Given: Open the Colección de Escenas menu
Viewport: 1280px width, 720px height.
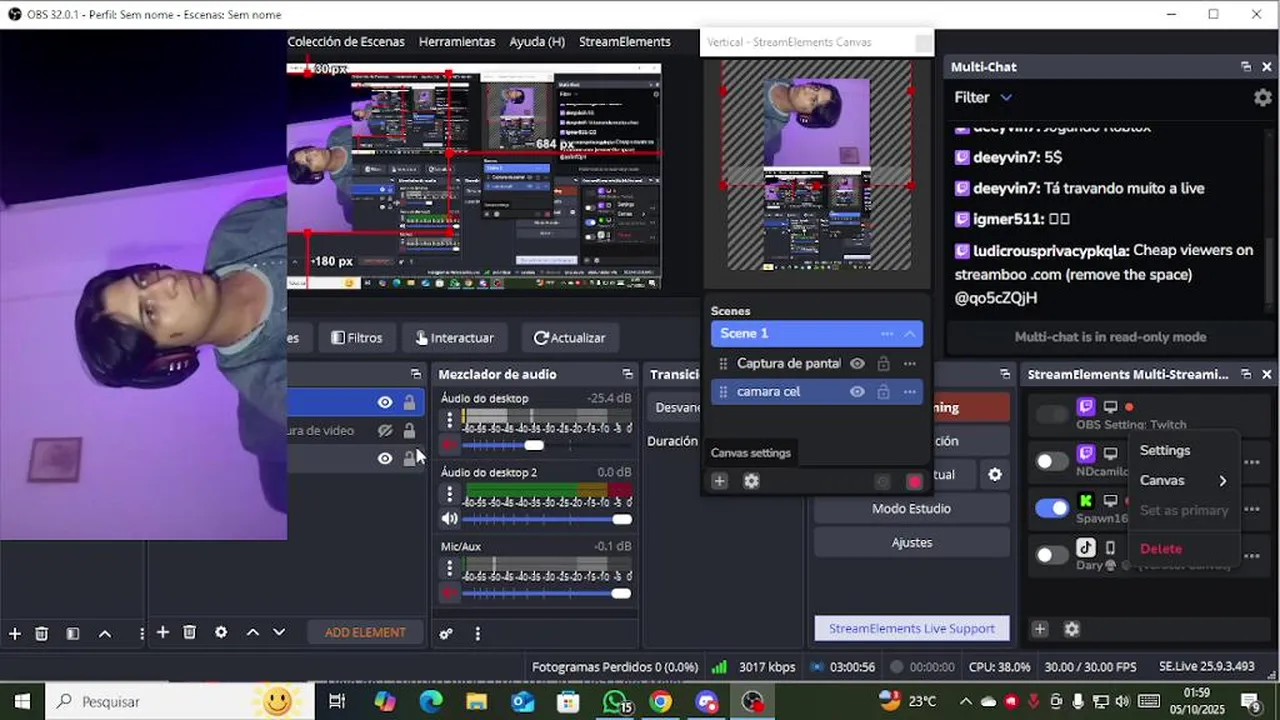Looking at the screenshot, I should [x=346, y=42].
